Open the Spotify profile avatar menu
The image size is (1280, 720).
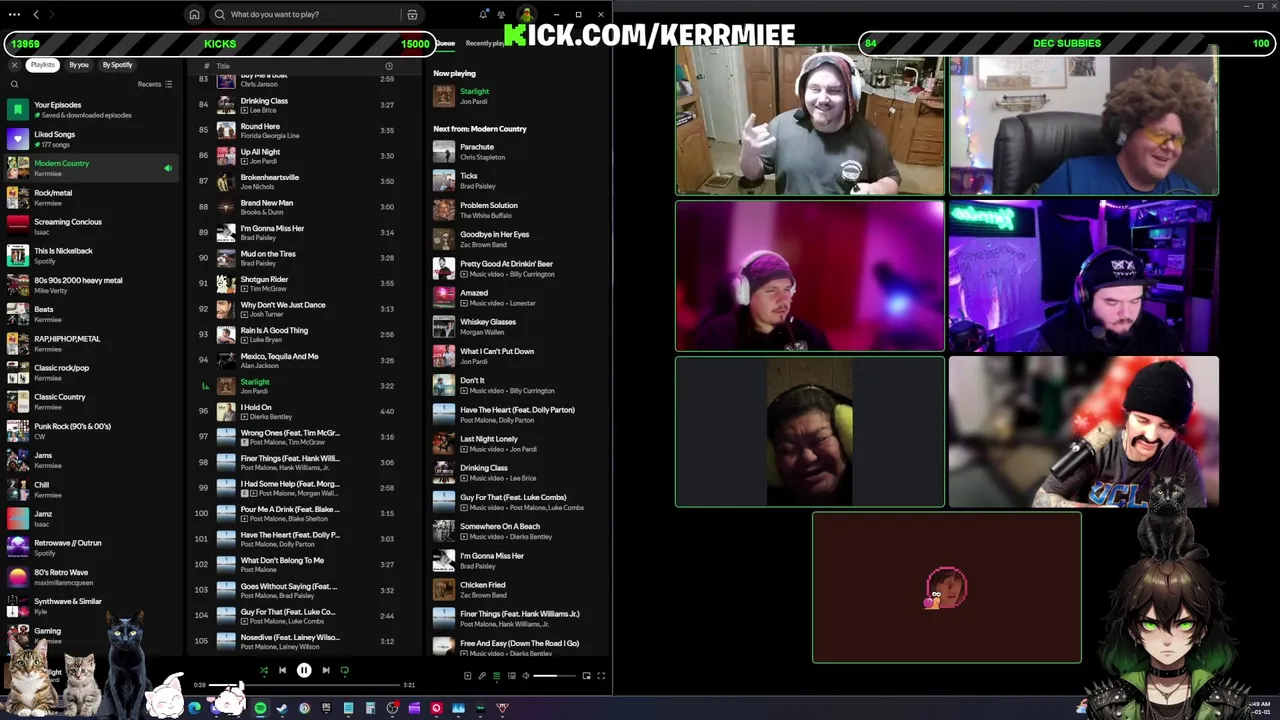(x=525, y=14)
